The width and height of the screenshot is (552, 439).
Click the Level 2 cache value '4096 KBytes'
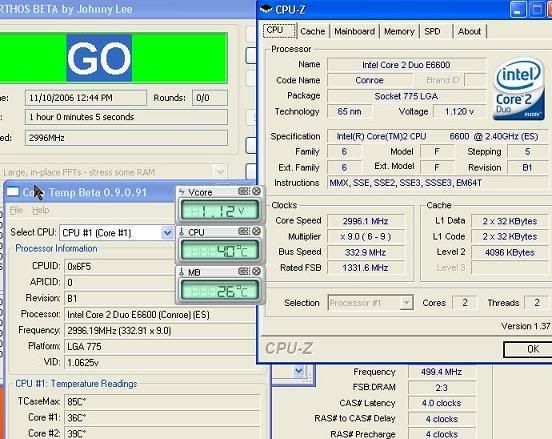pos(510,252)
